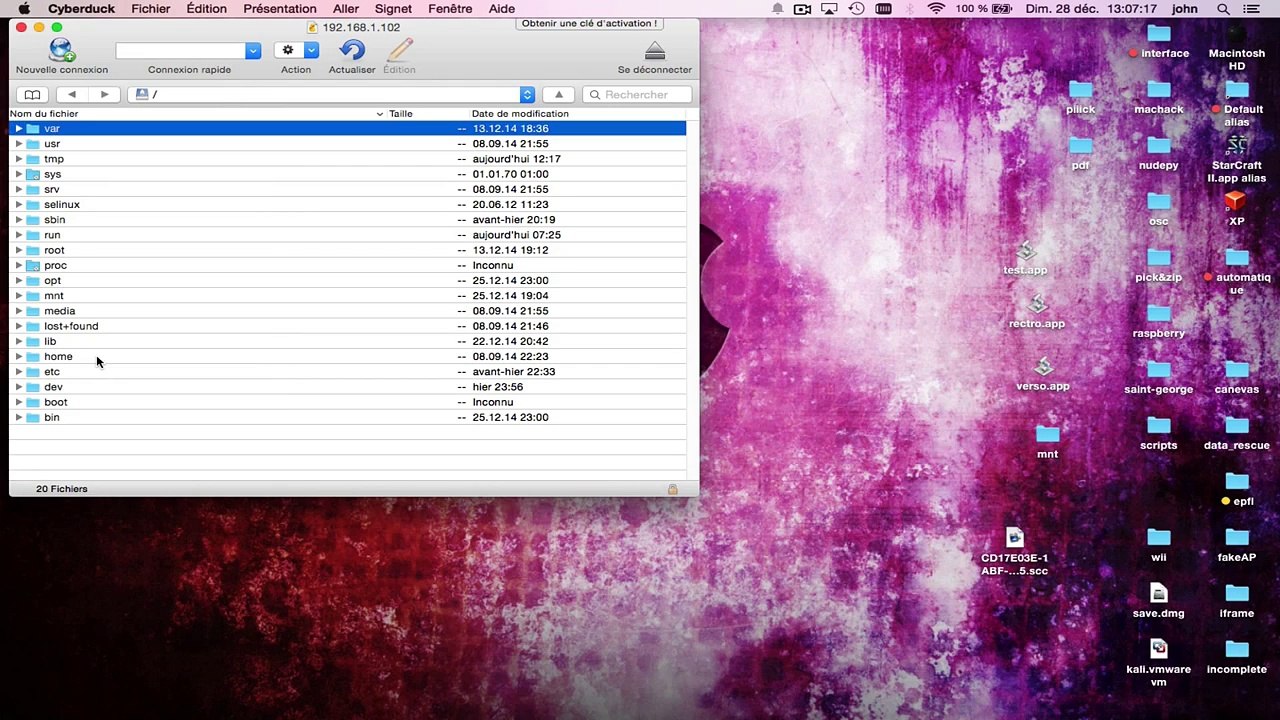Image resolution: width=1280 pixels, height=720 pixels.
Task: Expand the home folder triangle
Action: pos(19,356)
